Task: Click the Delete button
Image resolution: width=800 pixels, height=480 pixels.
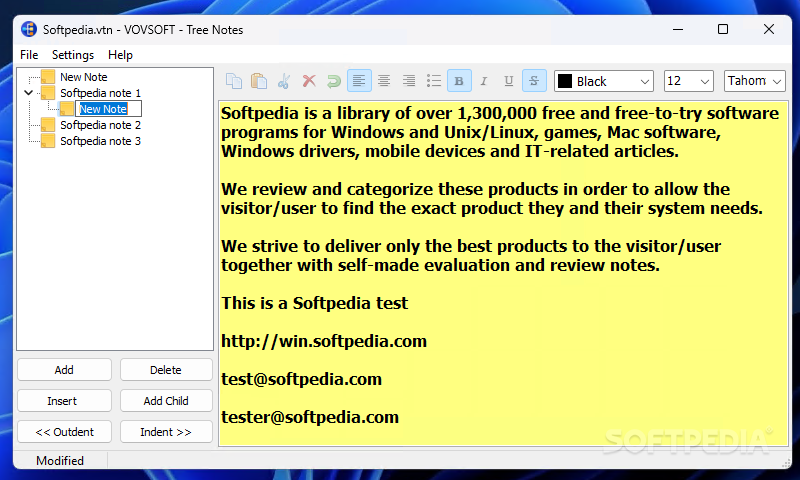Action: coord(166,370)
